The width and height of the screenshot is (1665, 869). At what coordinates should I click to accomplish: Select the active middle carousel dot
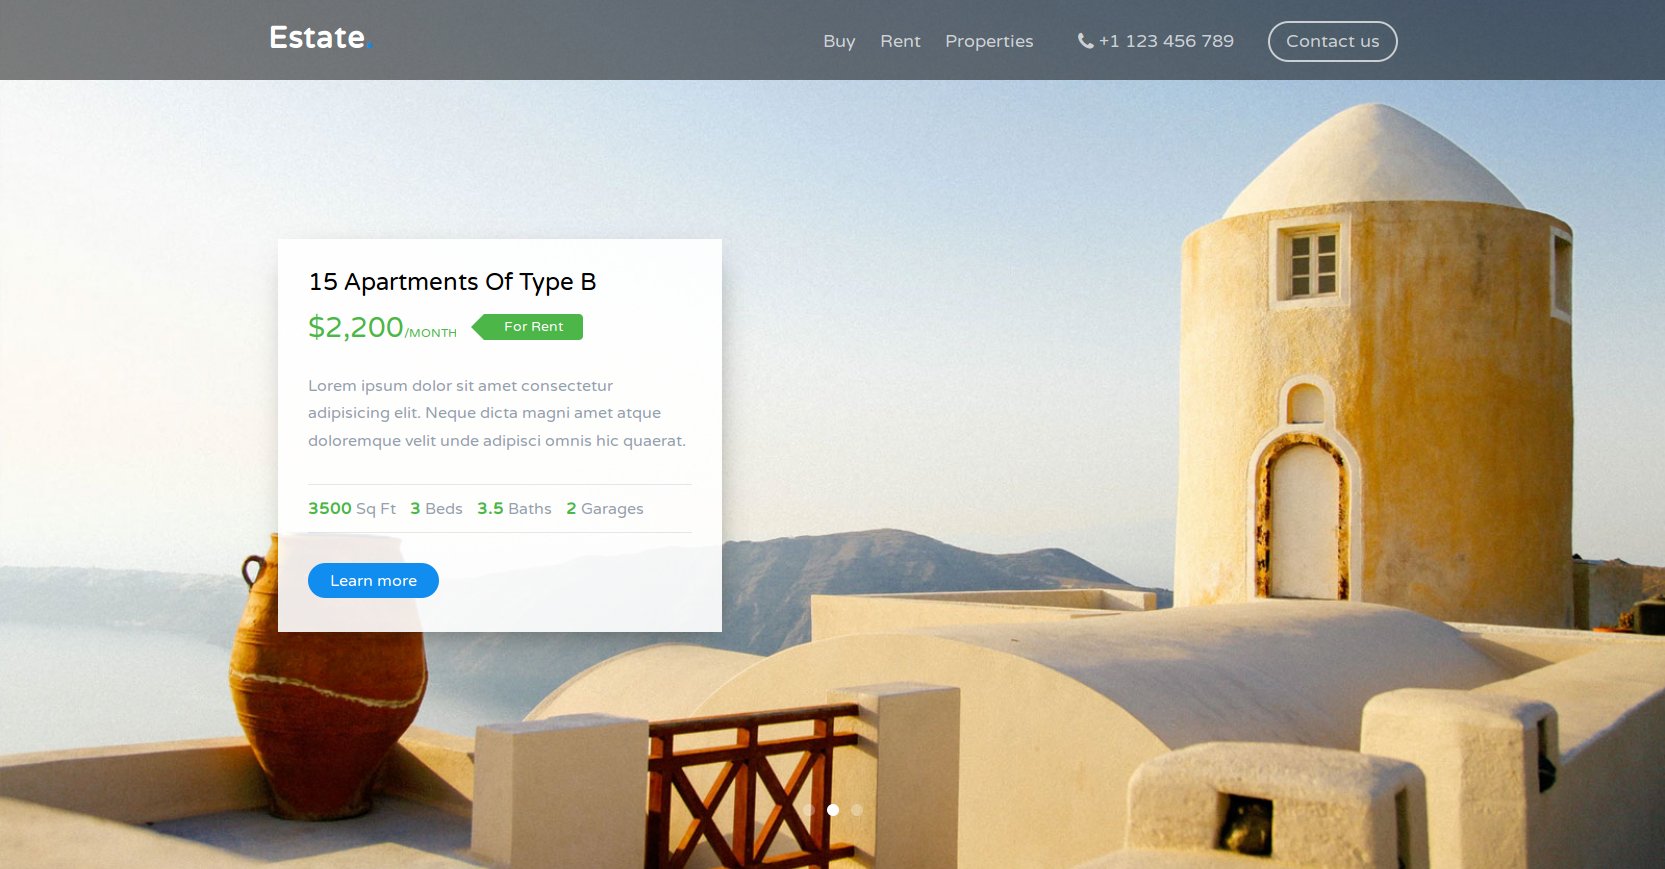(833, 810)
